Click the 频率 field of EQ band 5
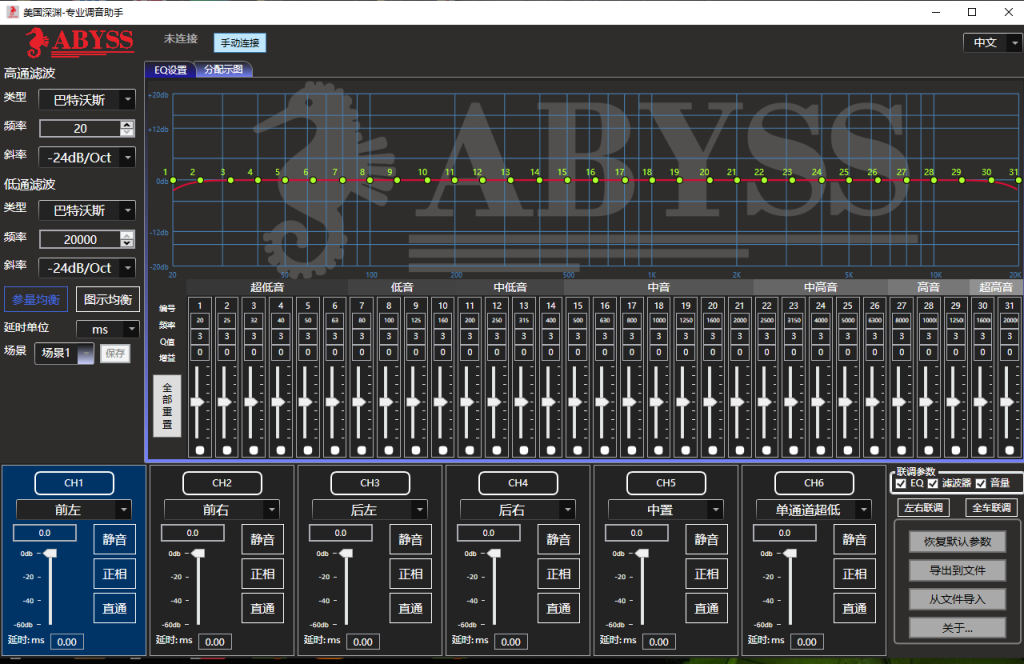Screen dimensions: 1024x664 [x=308, y=321]
